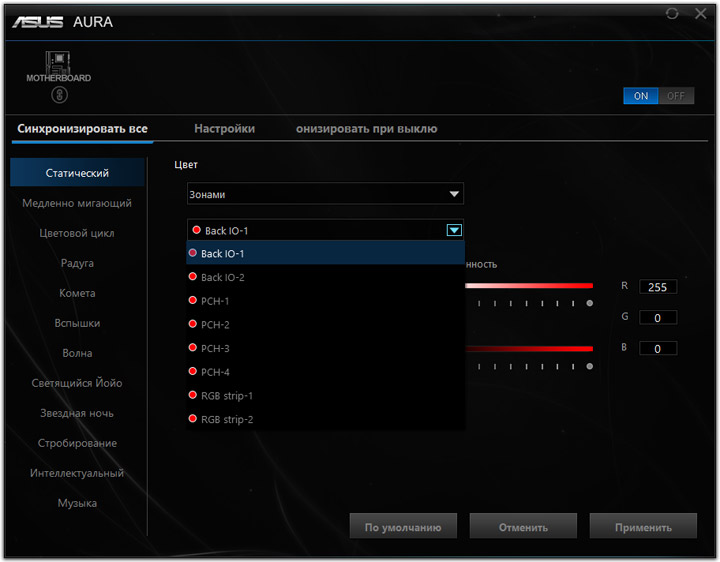Select the Волна effect
Screen dimensions: 720x562
coord(77,353)
